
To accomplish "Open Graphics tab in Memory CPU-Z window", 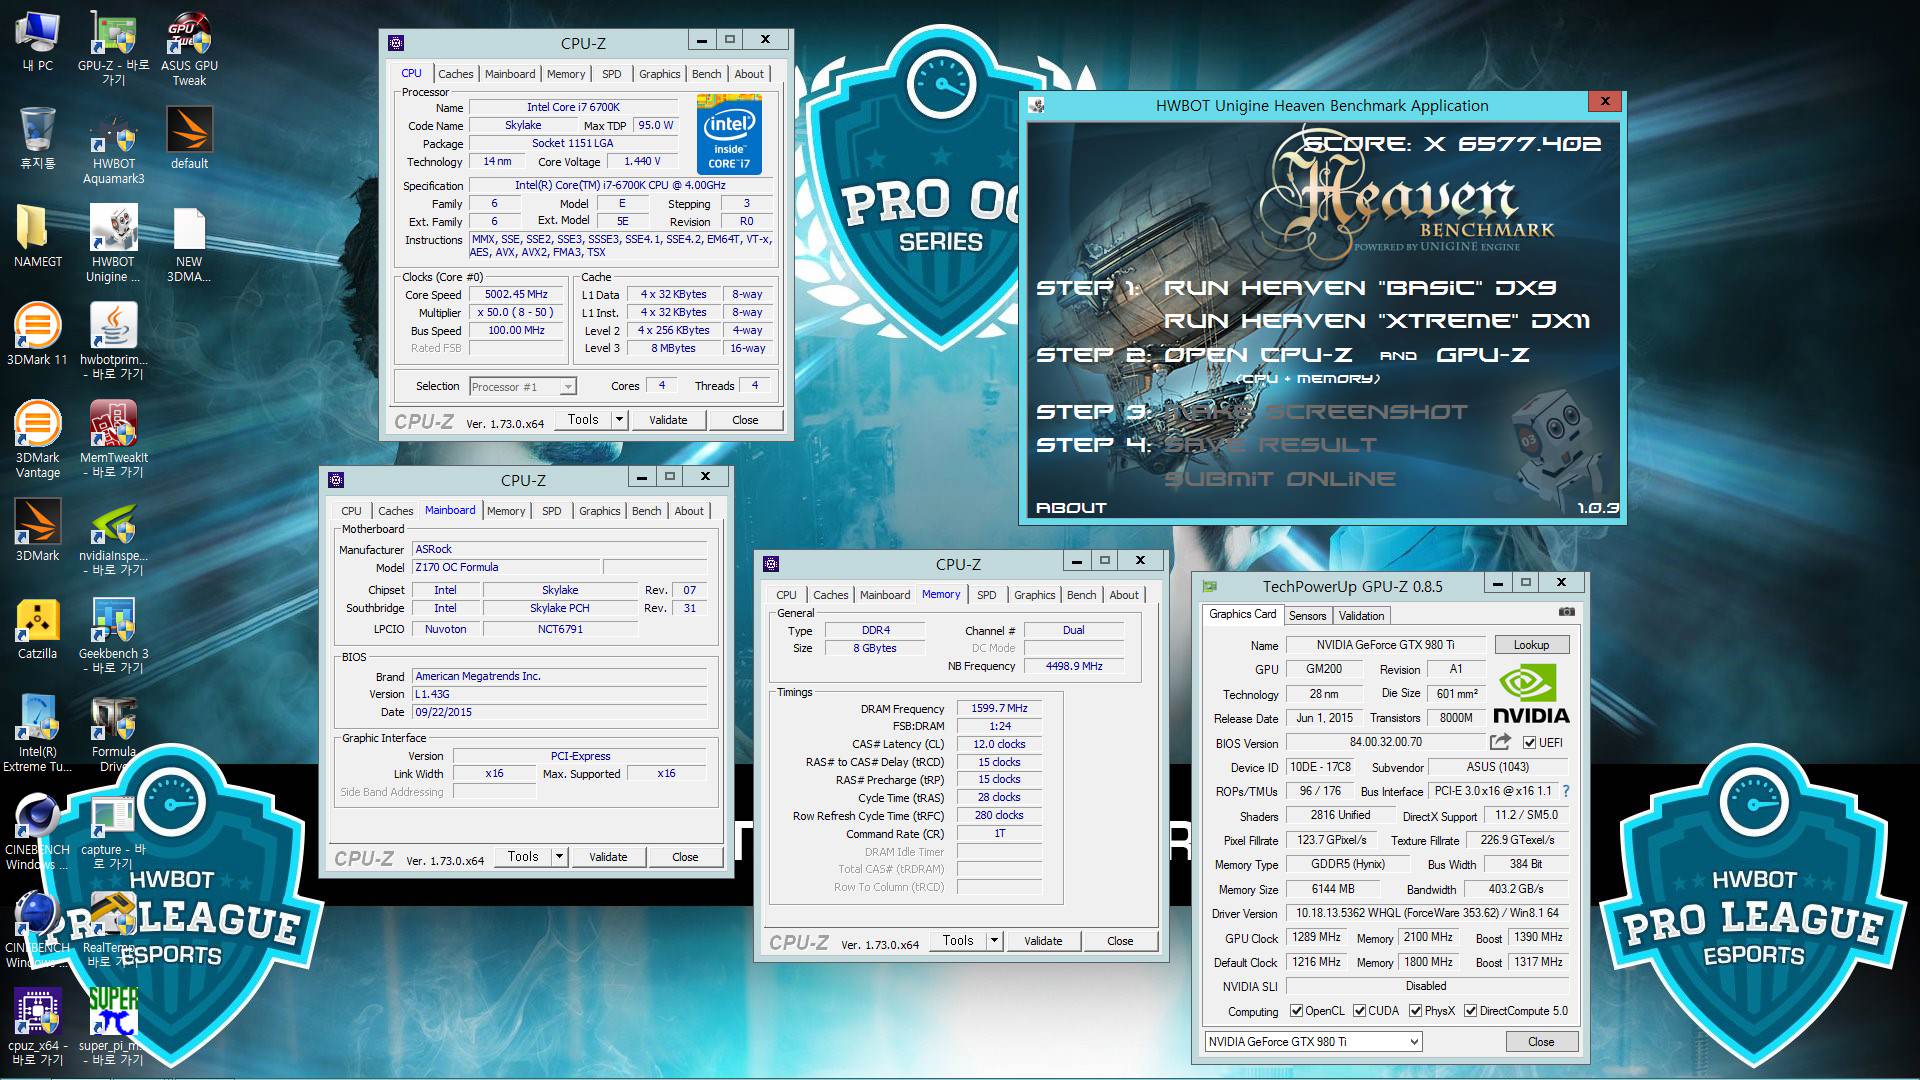I will (1034, 595).
